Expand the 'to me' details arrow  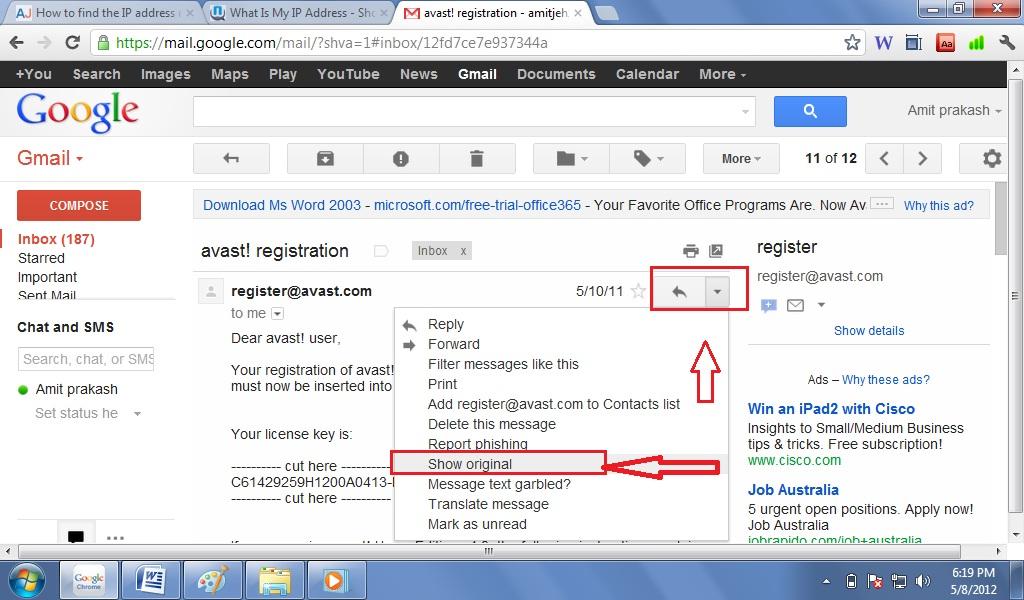coord(278,313)
